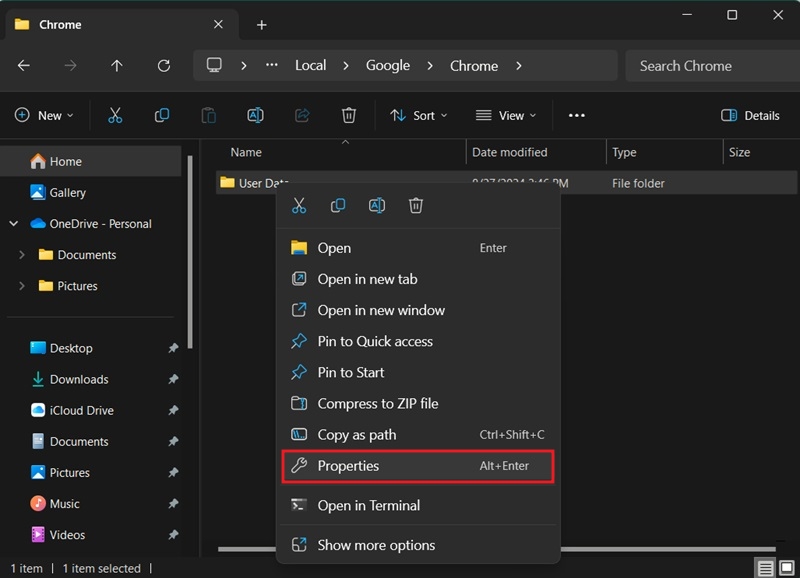Open the New item dropdown
Viewport: 800px width, 578px height.
tap(44, 115)
